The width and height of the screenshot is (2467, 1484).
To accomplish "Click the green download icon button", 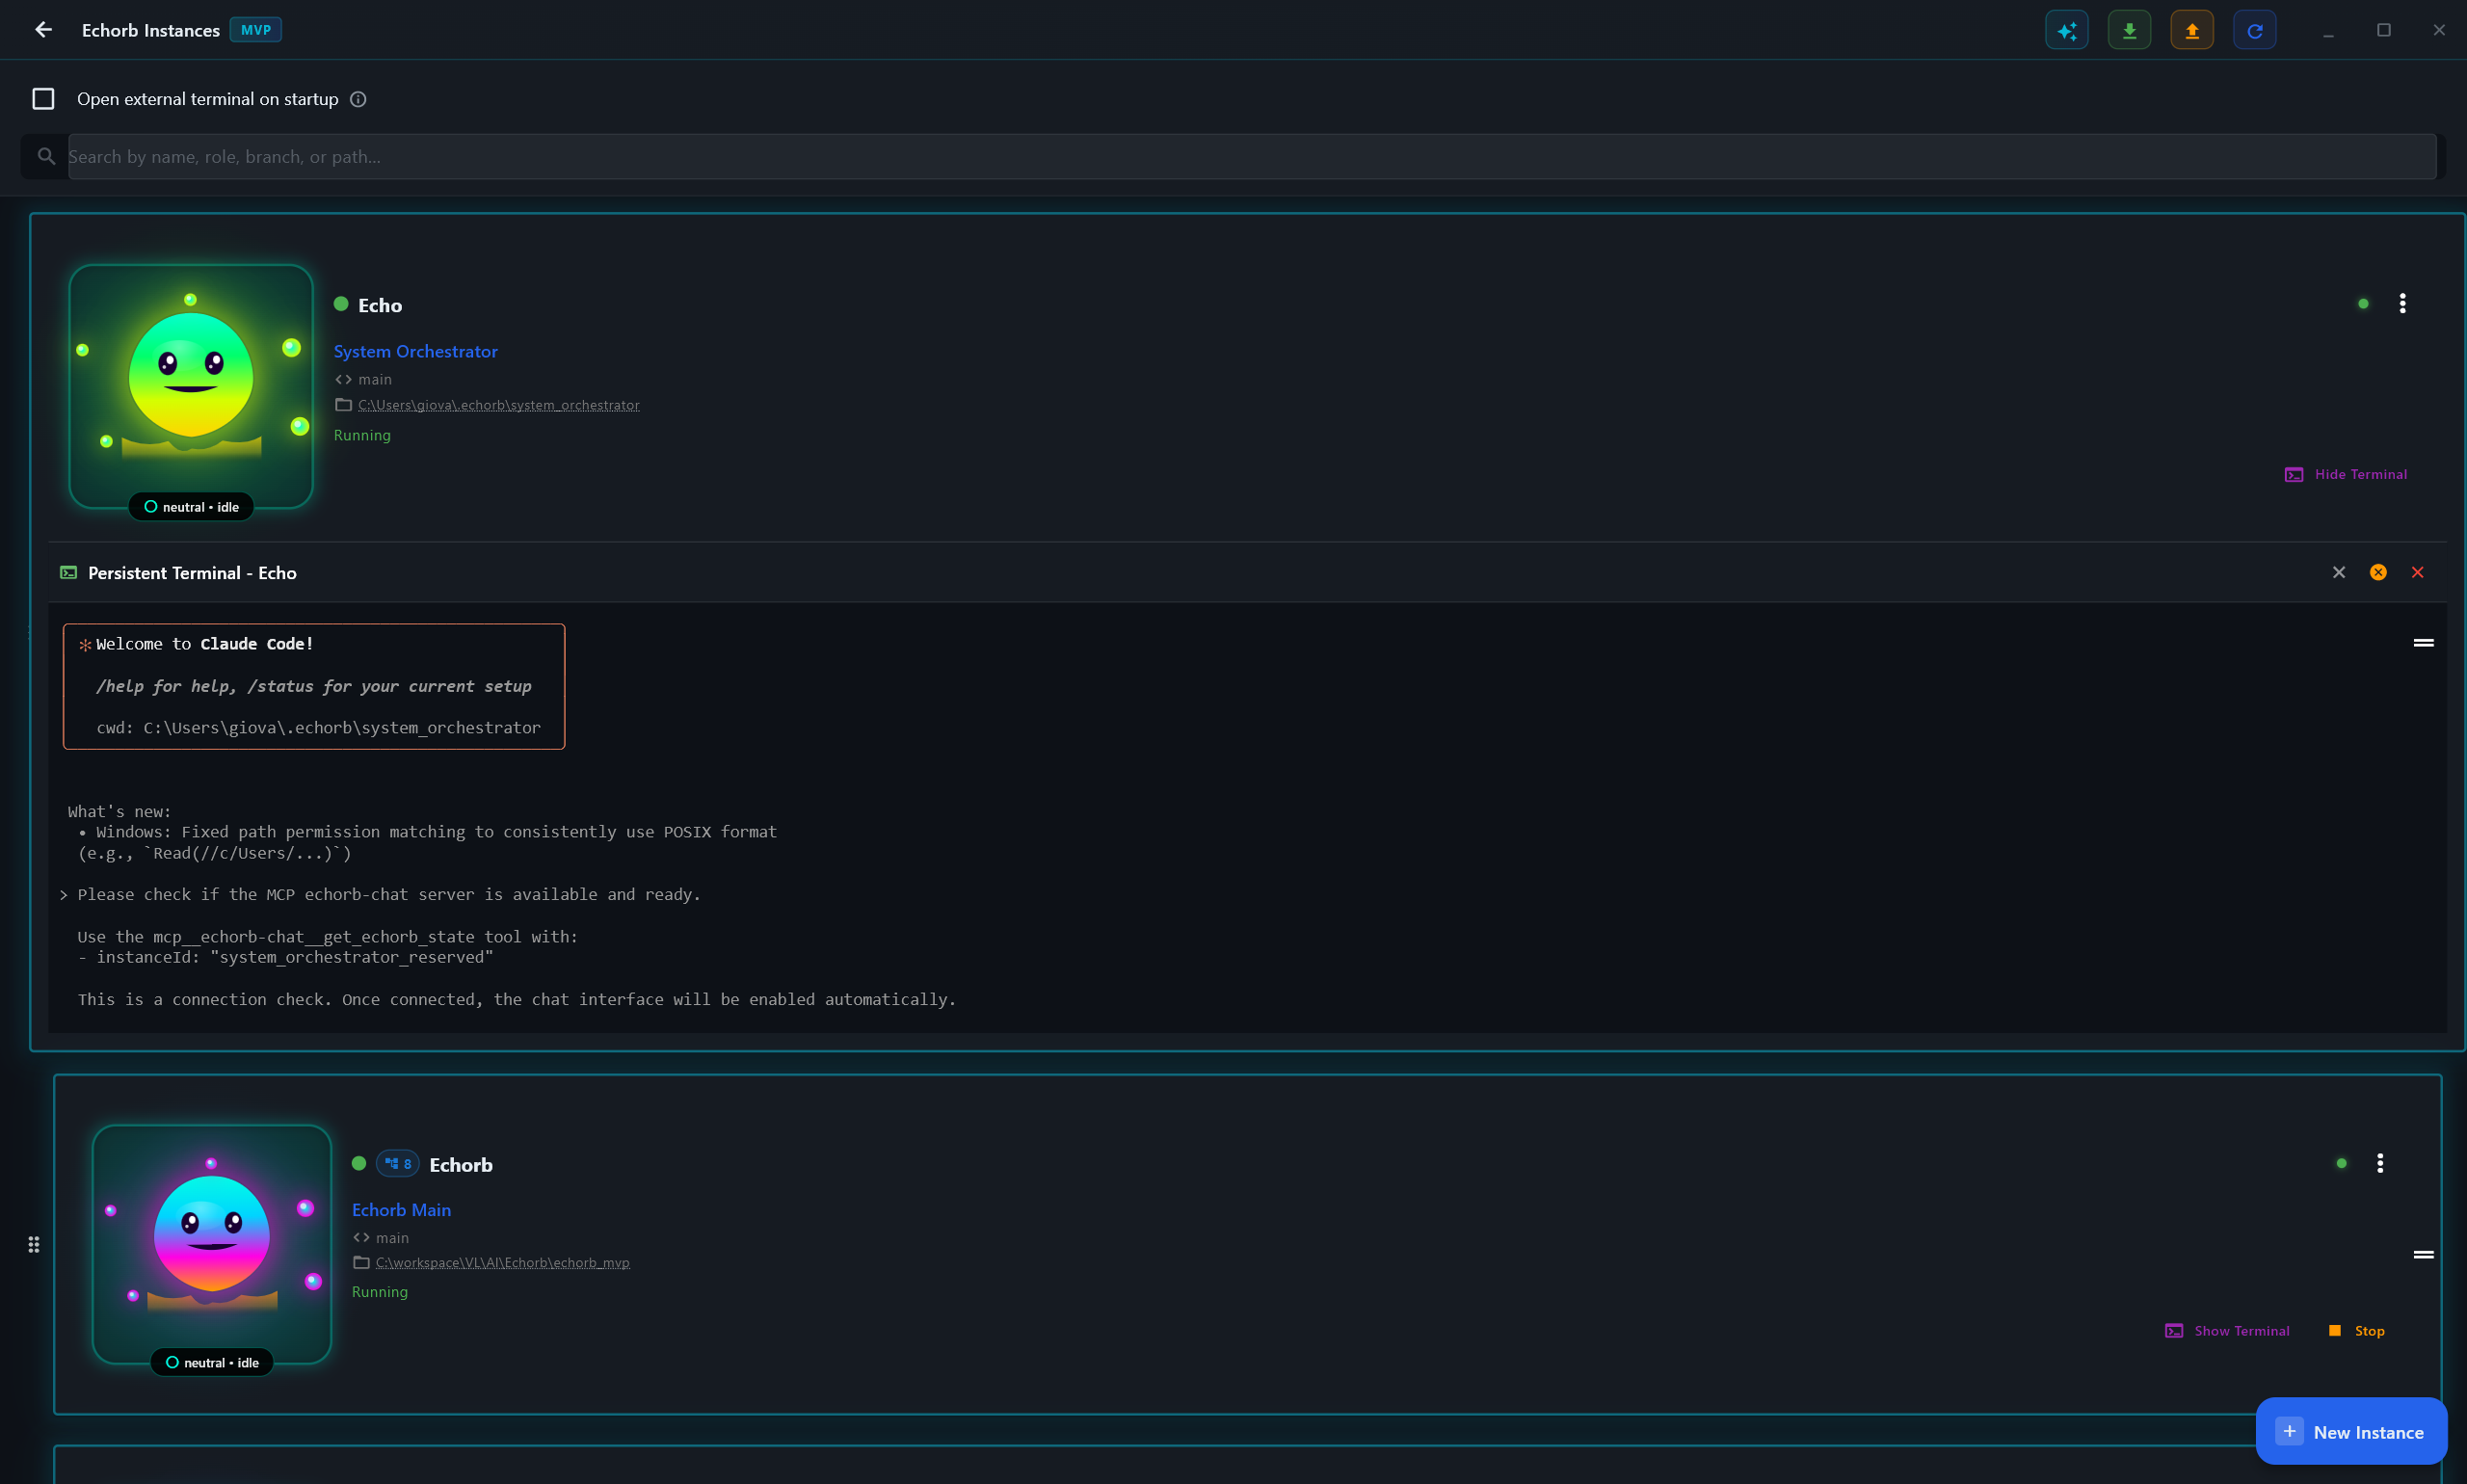I will click(x=2129, y=30).
